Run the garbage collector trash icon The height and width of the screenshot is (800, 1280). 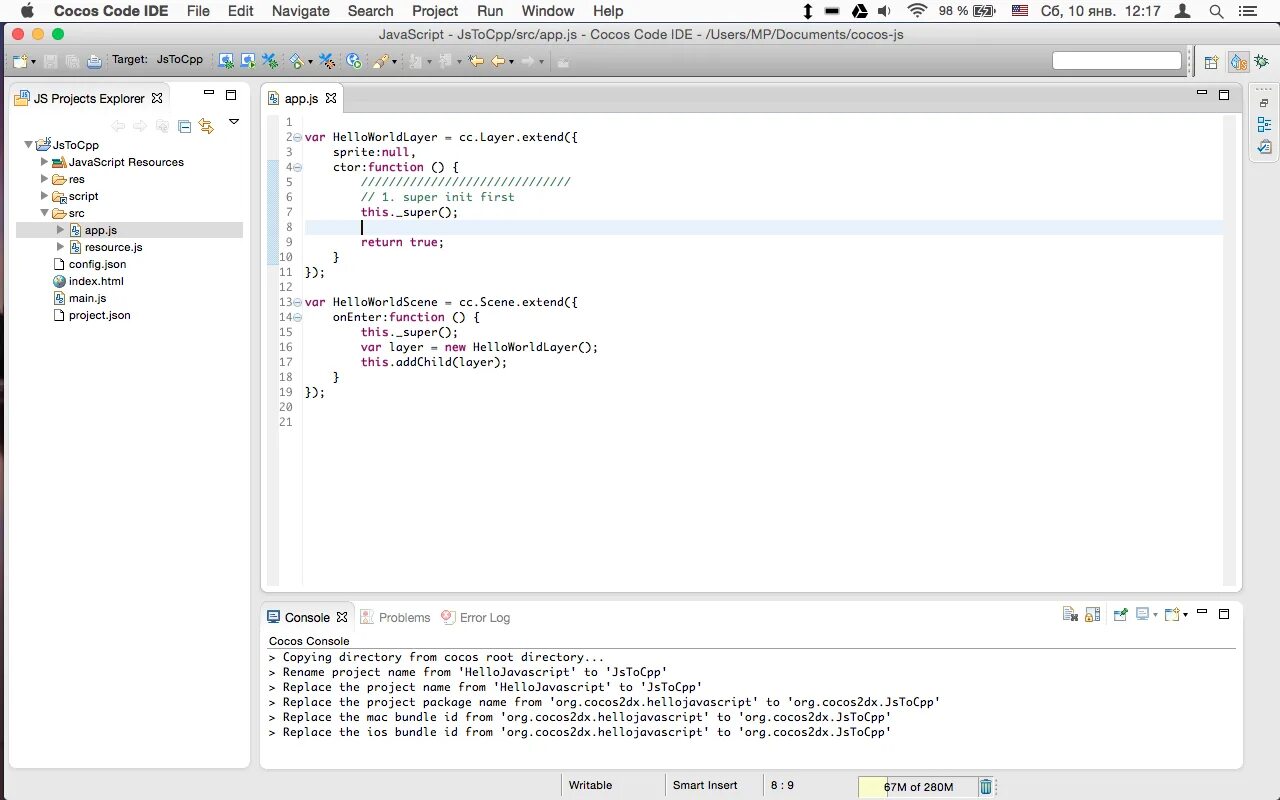click(986, 787)
